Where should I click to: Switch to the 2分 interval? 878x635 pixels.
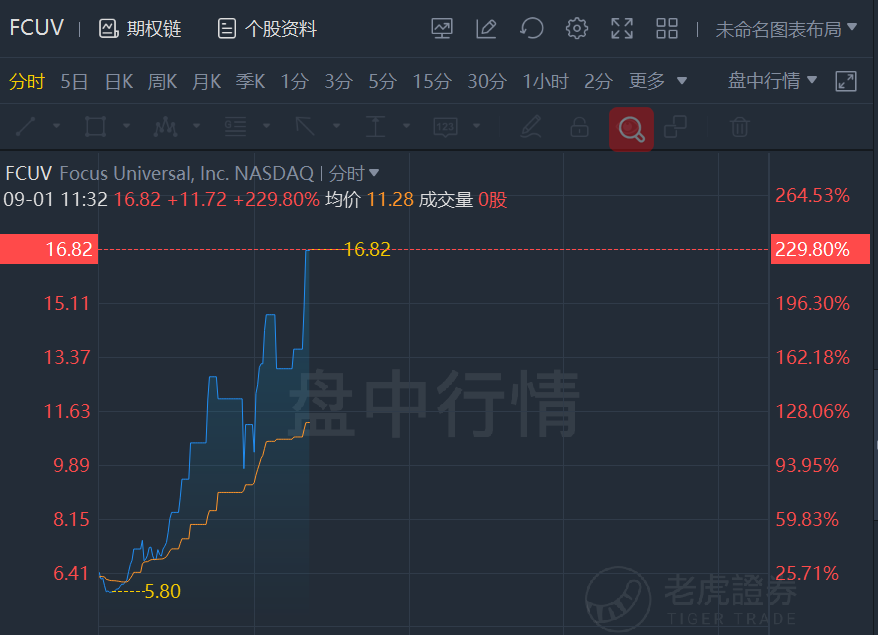click(598, 82)
